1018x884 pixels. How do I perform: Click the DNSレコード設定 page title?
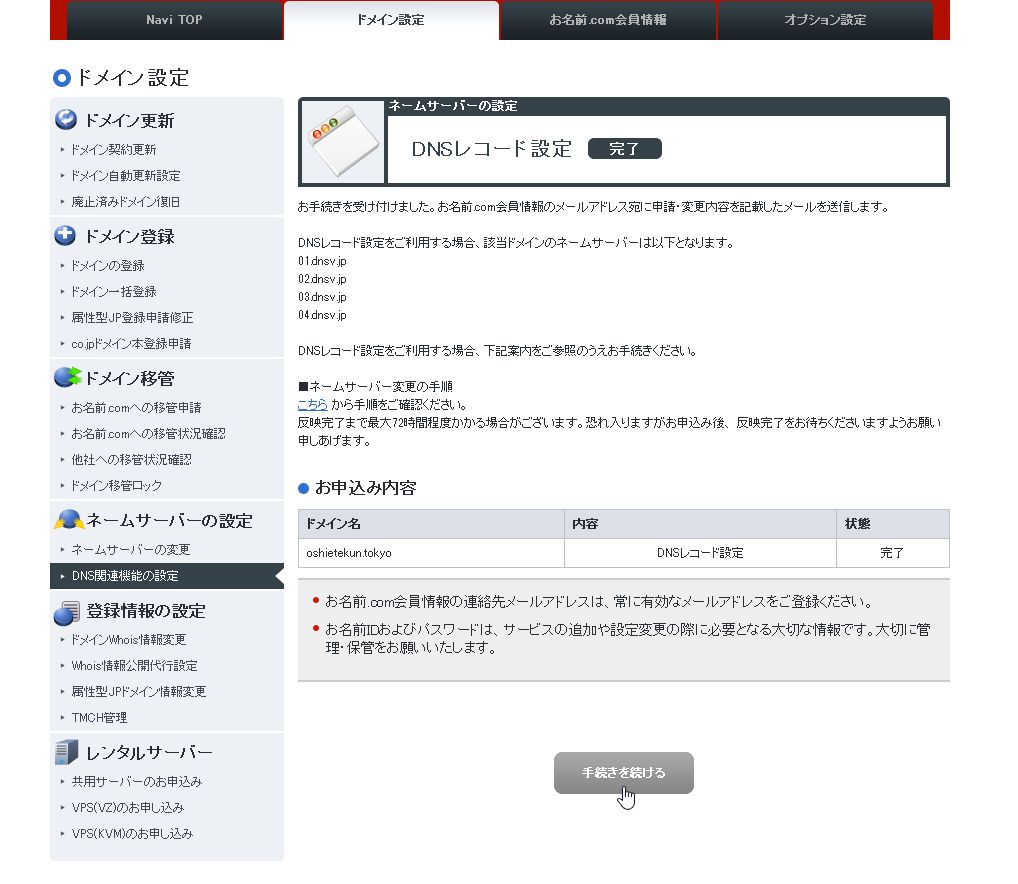click(491, 149)
